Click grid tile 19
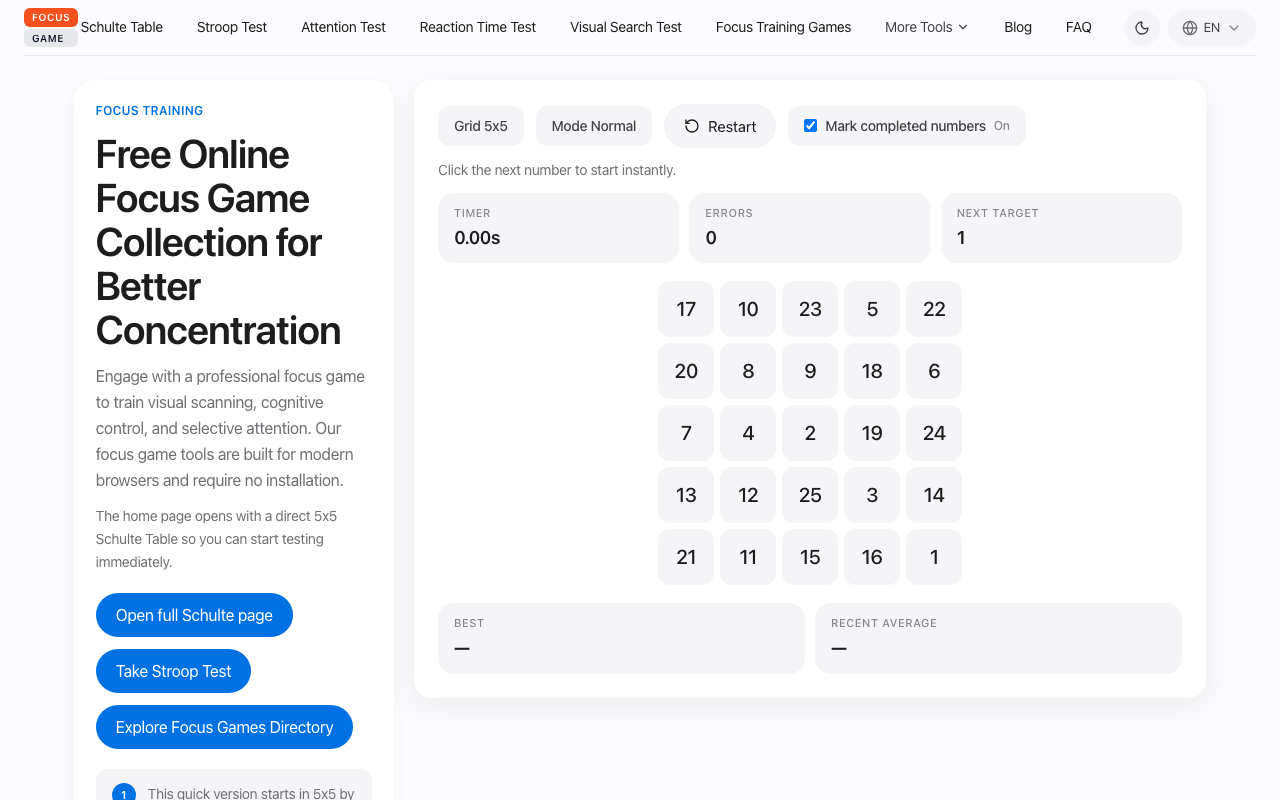The image size is (1280, 800). point(872,433)
